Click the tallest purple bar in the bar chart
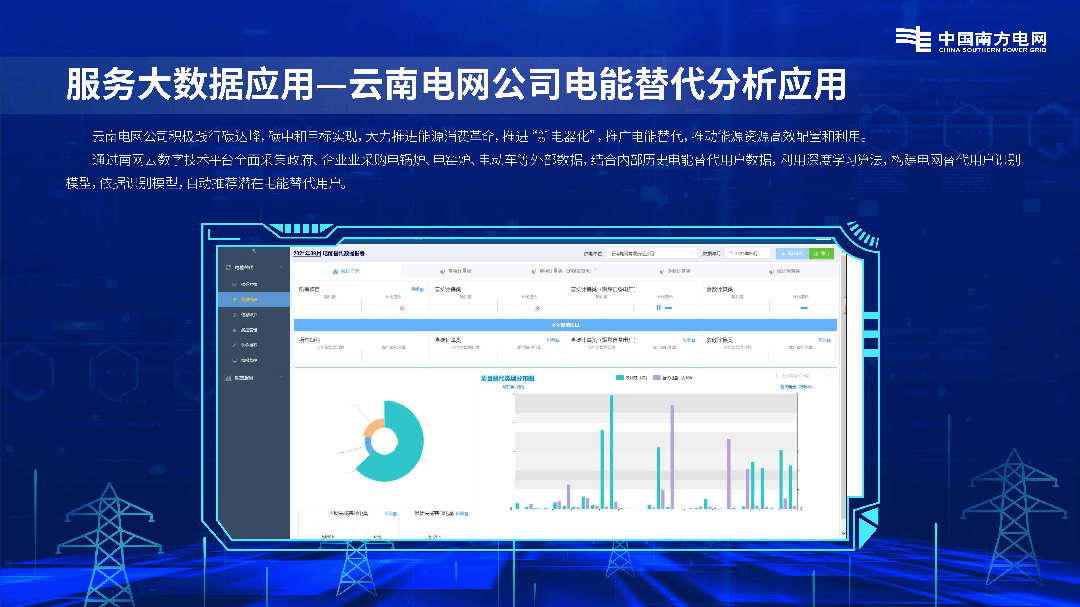 click(672, 457)
